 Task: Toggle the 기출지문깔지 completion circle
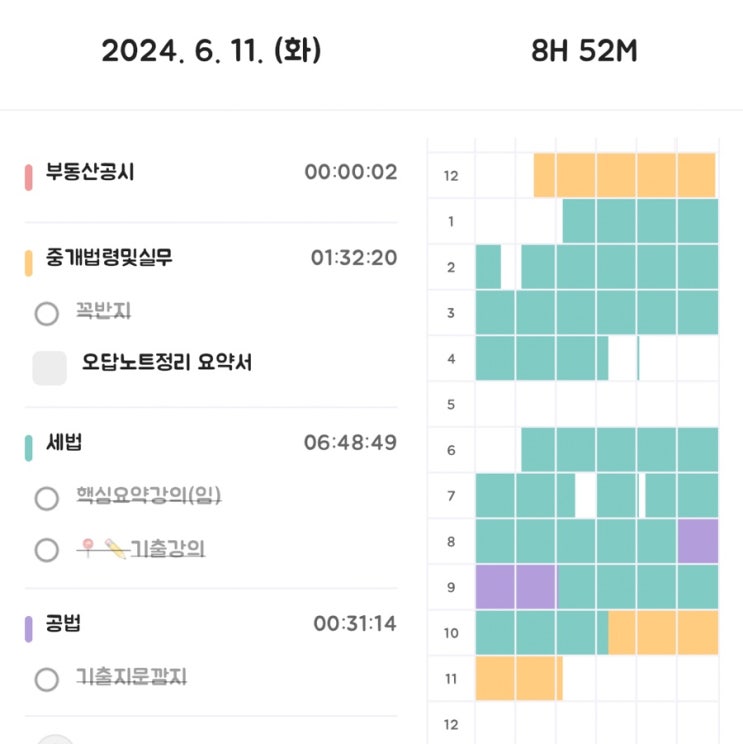pyautogui.click(x=46, y=680)
